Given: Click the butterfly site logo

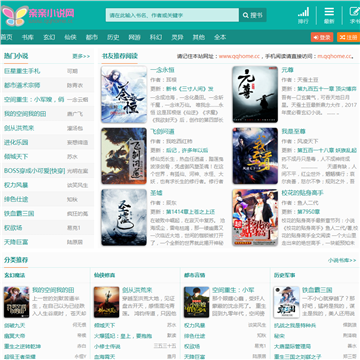Looking at the screenshot, I should (x=15, y=15).
